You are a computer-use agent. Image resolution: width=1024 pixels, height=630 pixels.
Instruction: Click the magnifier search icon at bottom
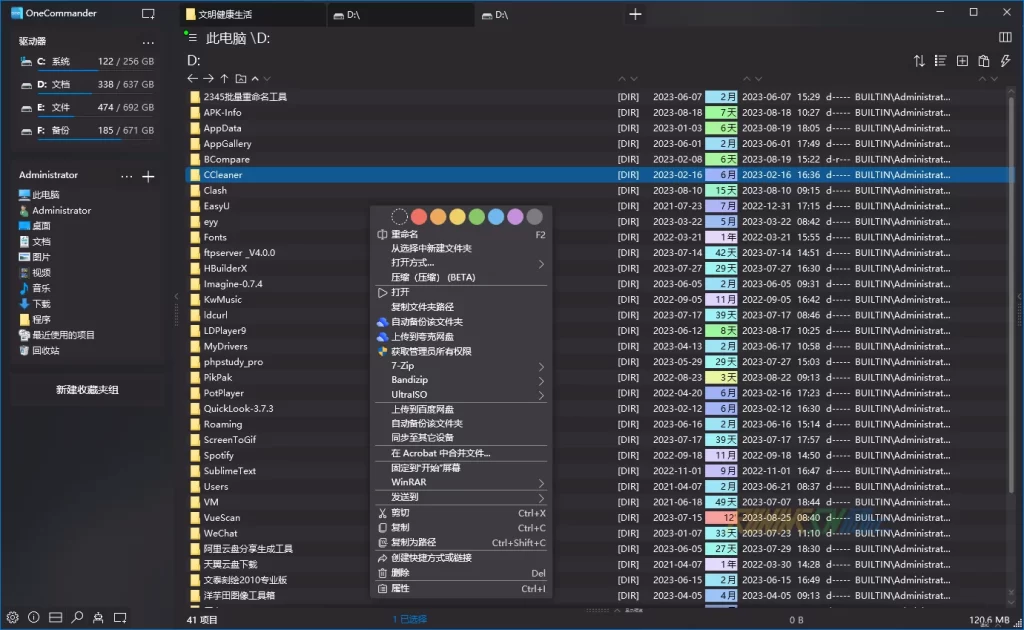coord(77,617)
